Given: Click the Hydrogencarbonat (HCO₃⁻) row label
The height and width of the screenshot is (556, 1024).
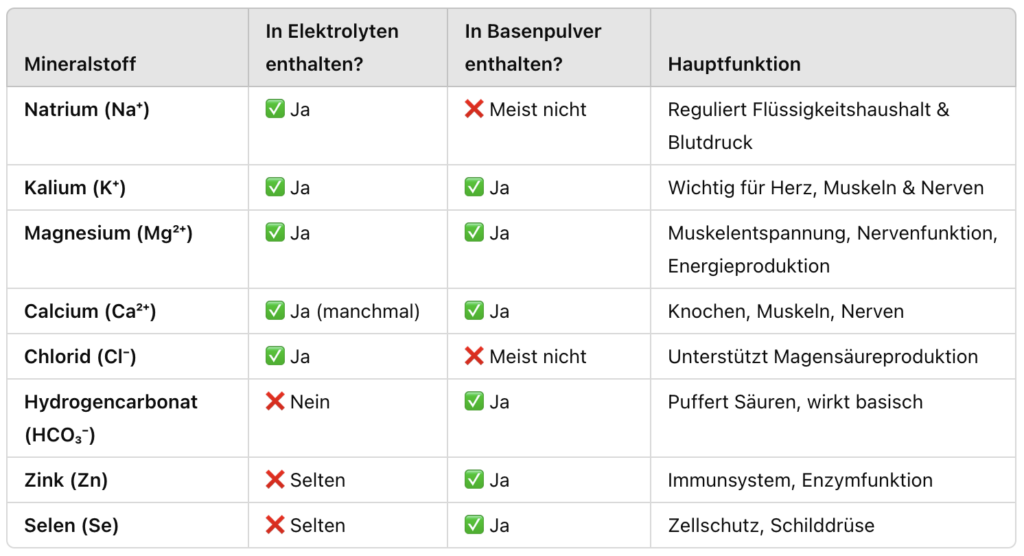Looking at the screenshot, I should (110, 418).
